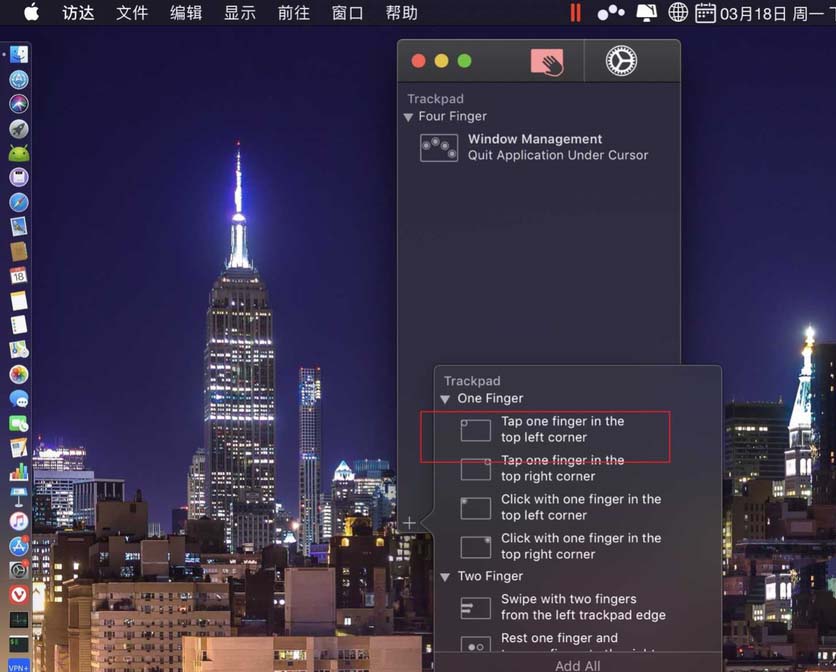The width and height of the screenshot is (836, 672).
Task: Launch the Android app from the Dock
Action: (17, 151)
